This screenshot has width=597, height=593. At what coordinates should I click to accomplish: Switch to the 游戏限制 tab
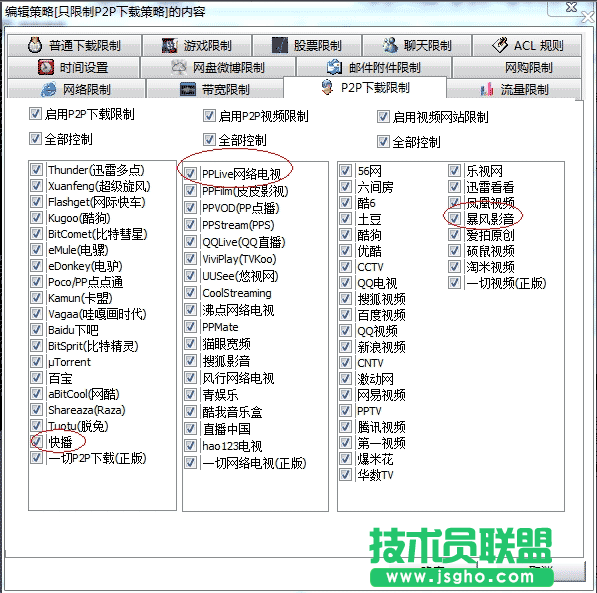click(x=197, y=46)
